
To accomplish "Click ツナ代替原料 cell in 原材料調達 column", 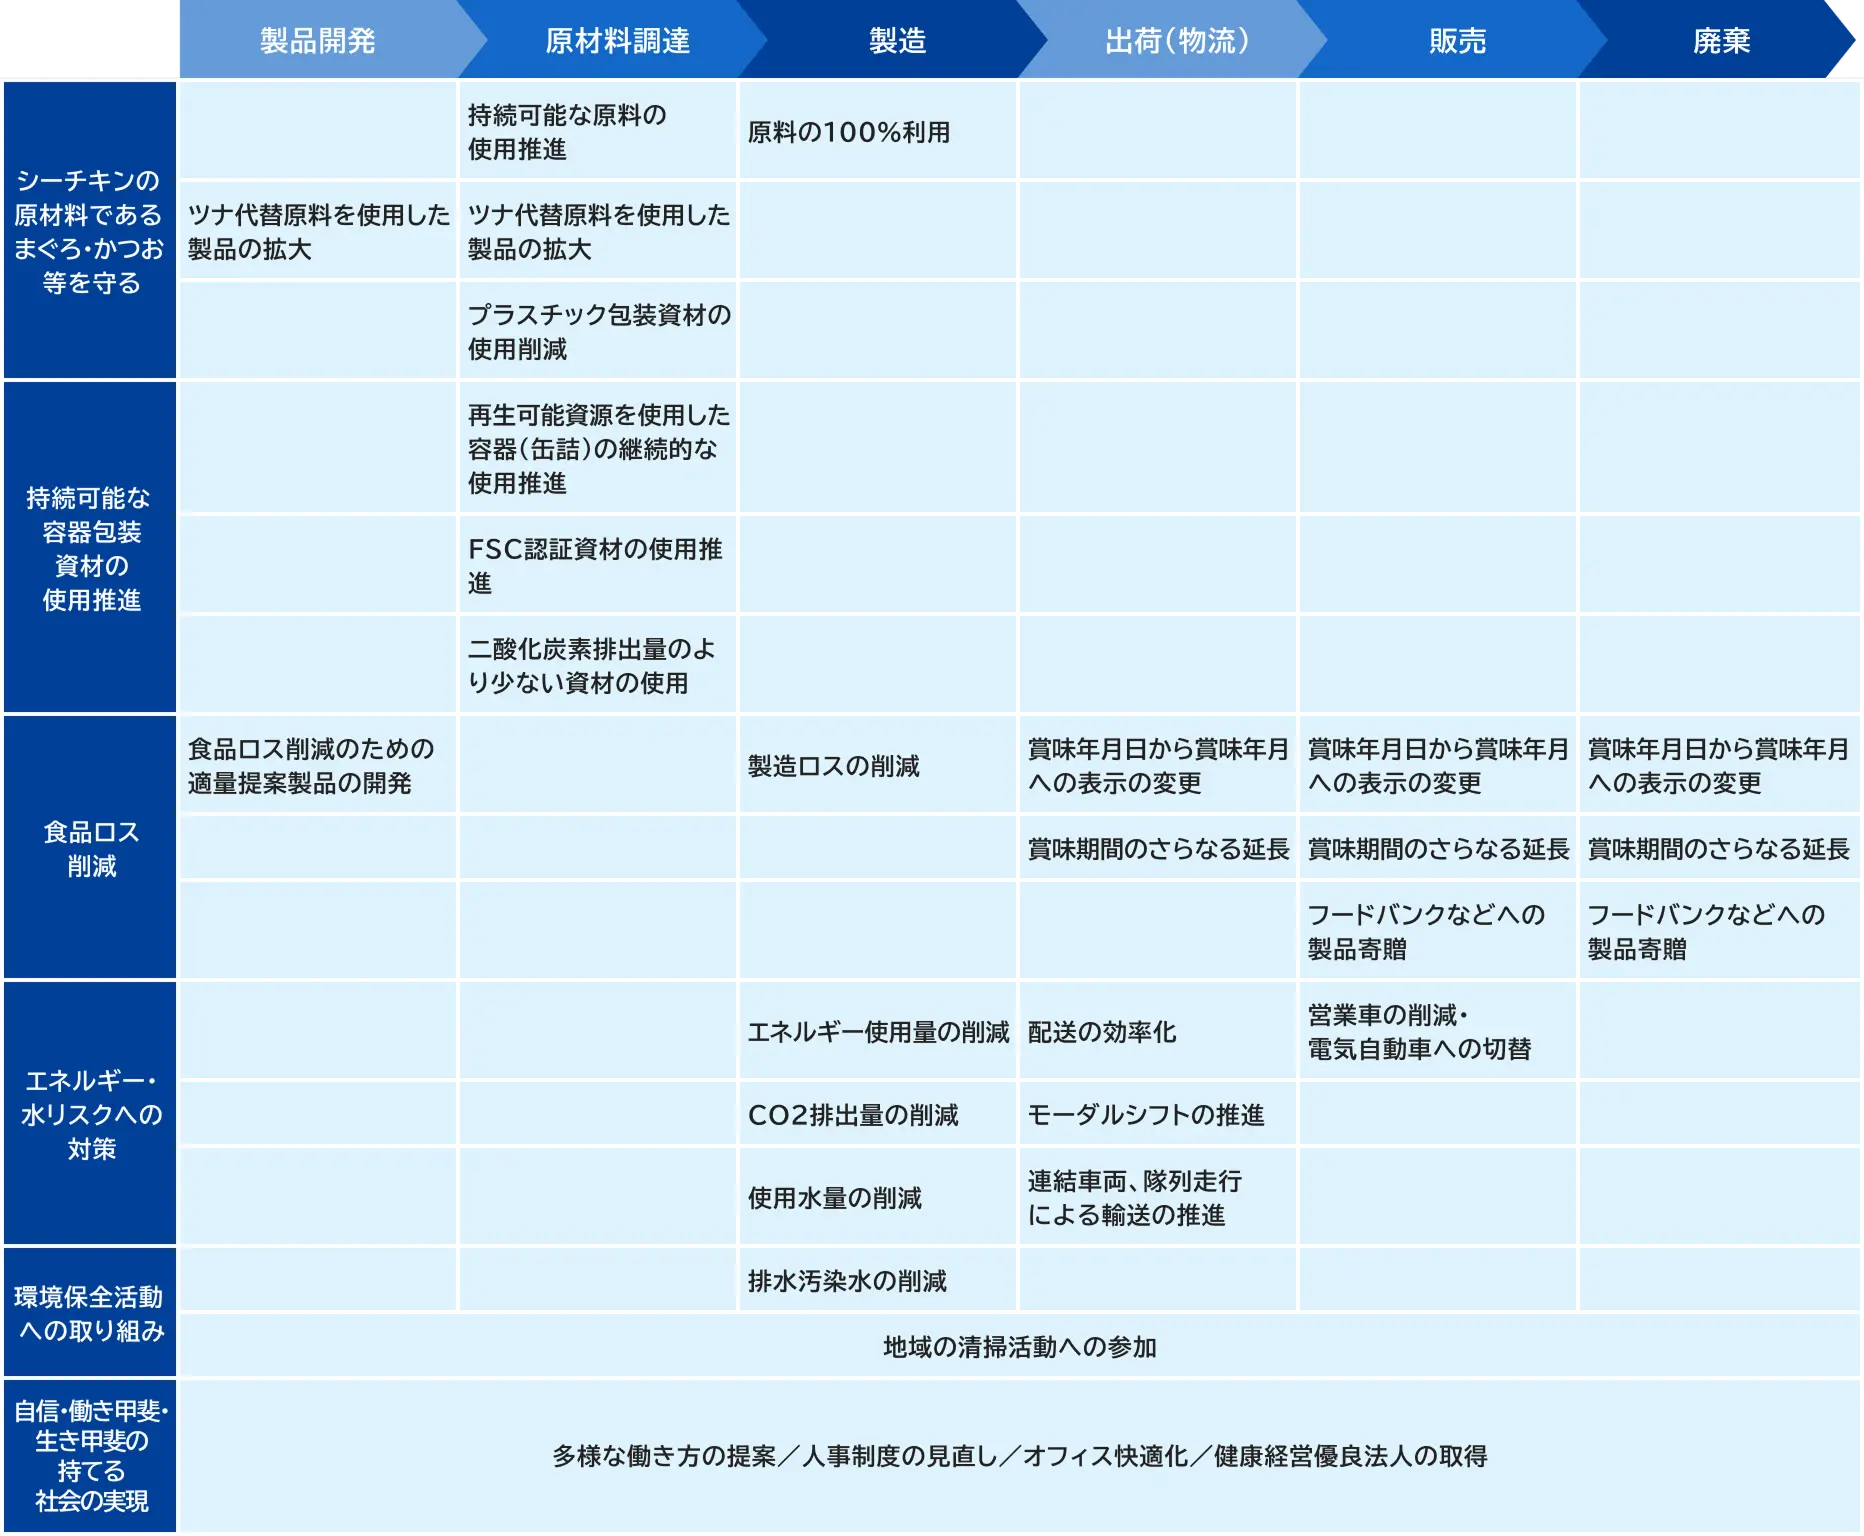I will click(x=598, y=231).
